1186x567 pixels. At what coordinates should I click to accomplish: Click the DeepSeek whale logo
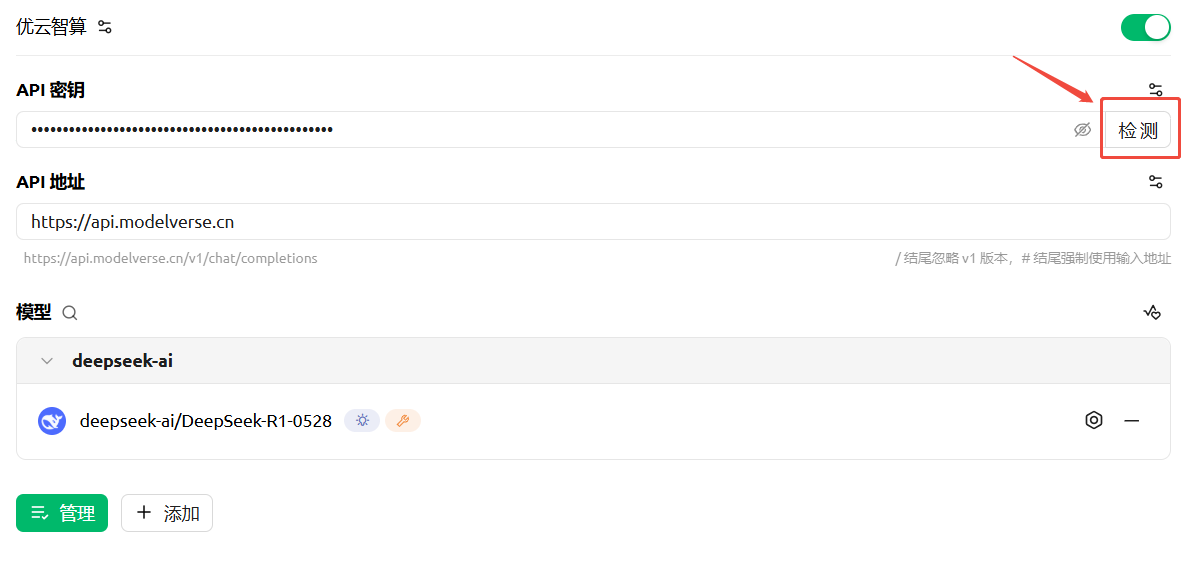pos(52,421)
